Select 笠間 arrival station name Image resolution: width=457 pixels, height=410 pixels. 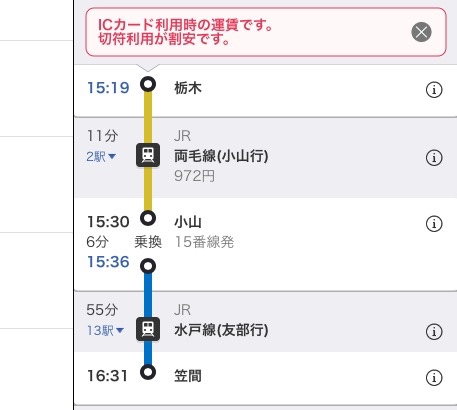click(188, 376)
